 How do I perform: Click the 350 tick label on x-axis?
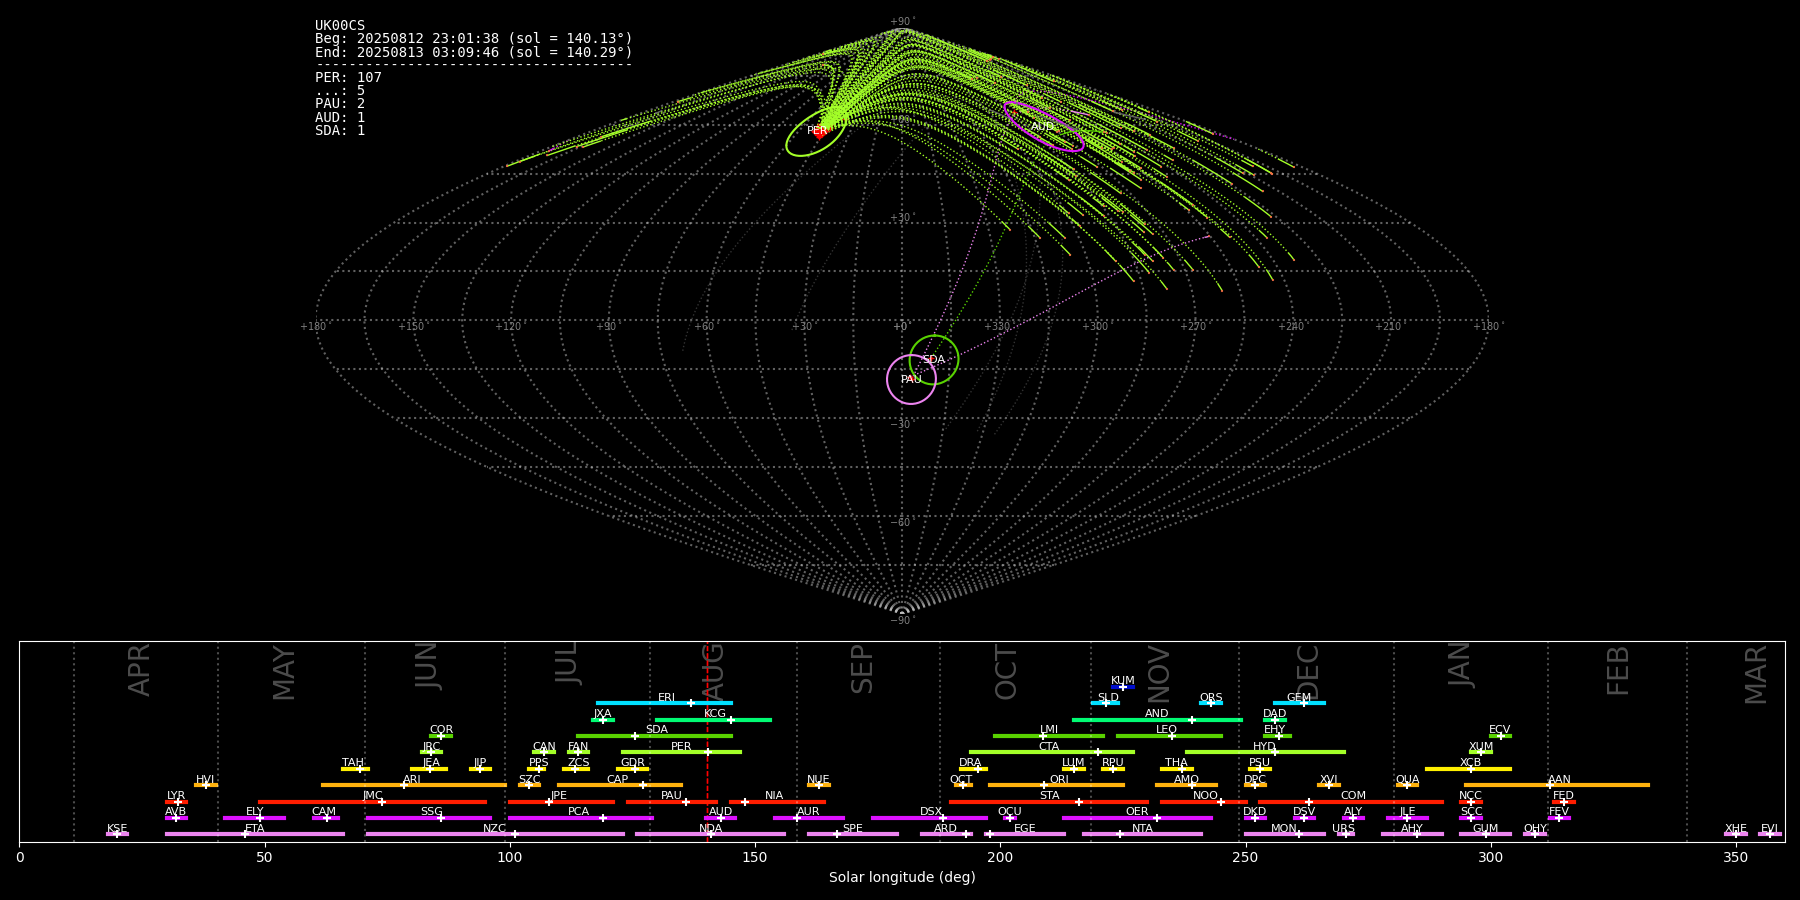[1735, 858]
